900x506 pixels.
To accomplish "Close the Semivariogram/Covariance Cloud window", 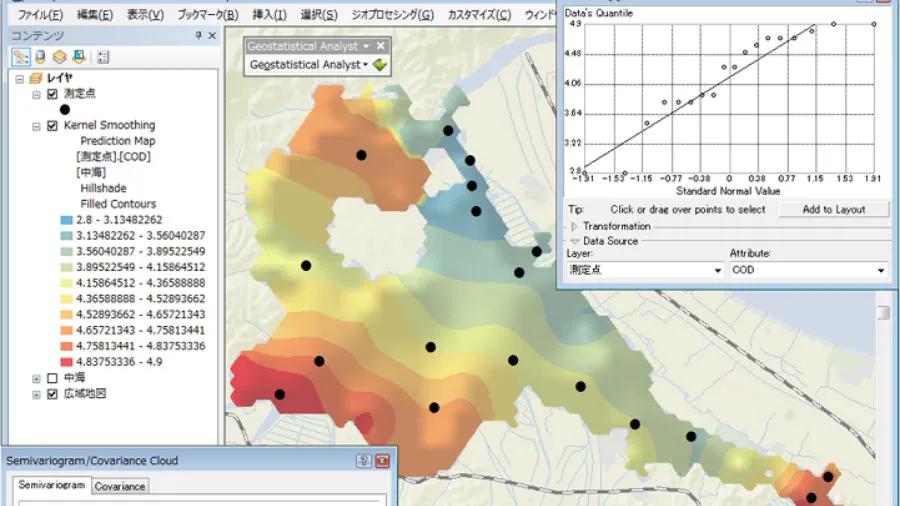I will 382,461.
